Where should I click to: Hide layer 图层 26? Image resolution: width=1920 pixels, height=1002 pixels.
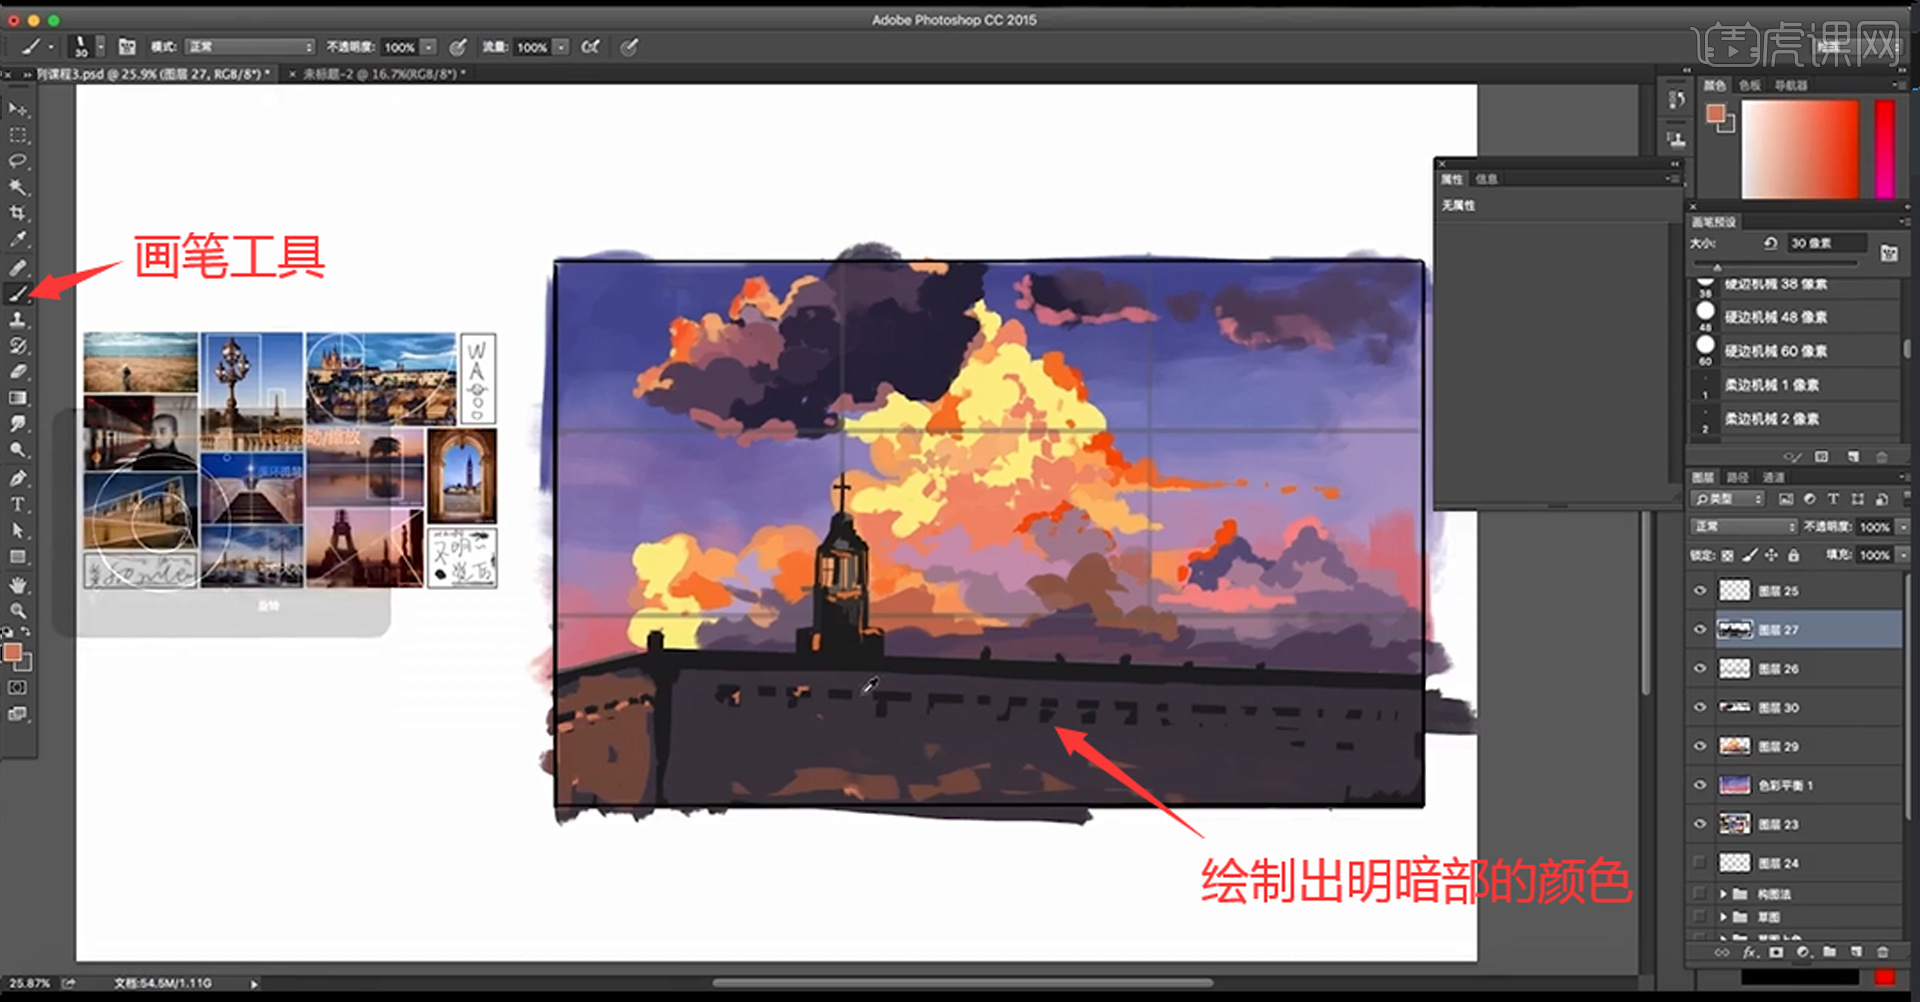pos(1700,668)
